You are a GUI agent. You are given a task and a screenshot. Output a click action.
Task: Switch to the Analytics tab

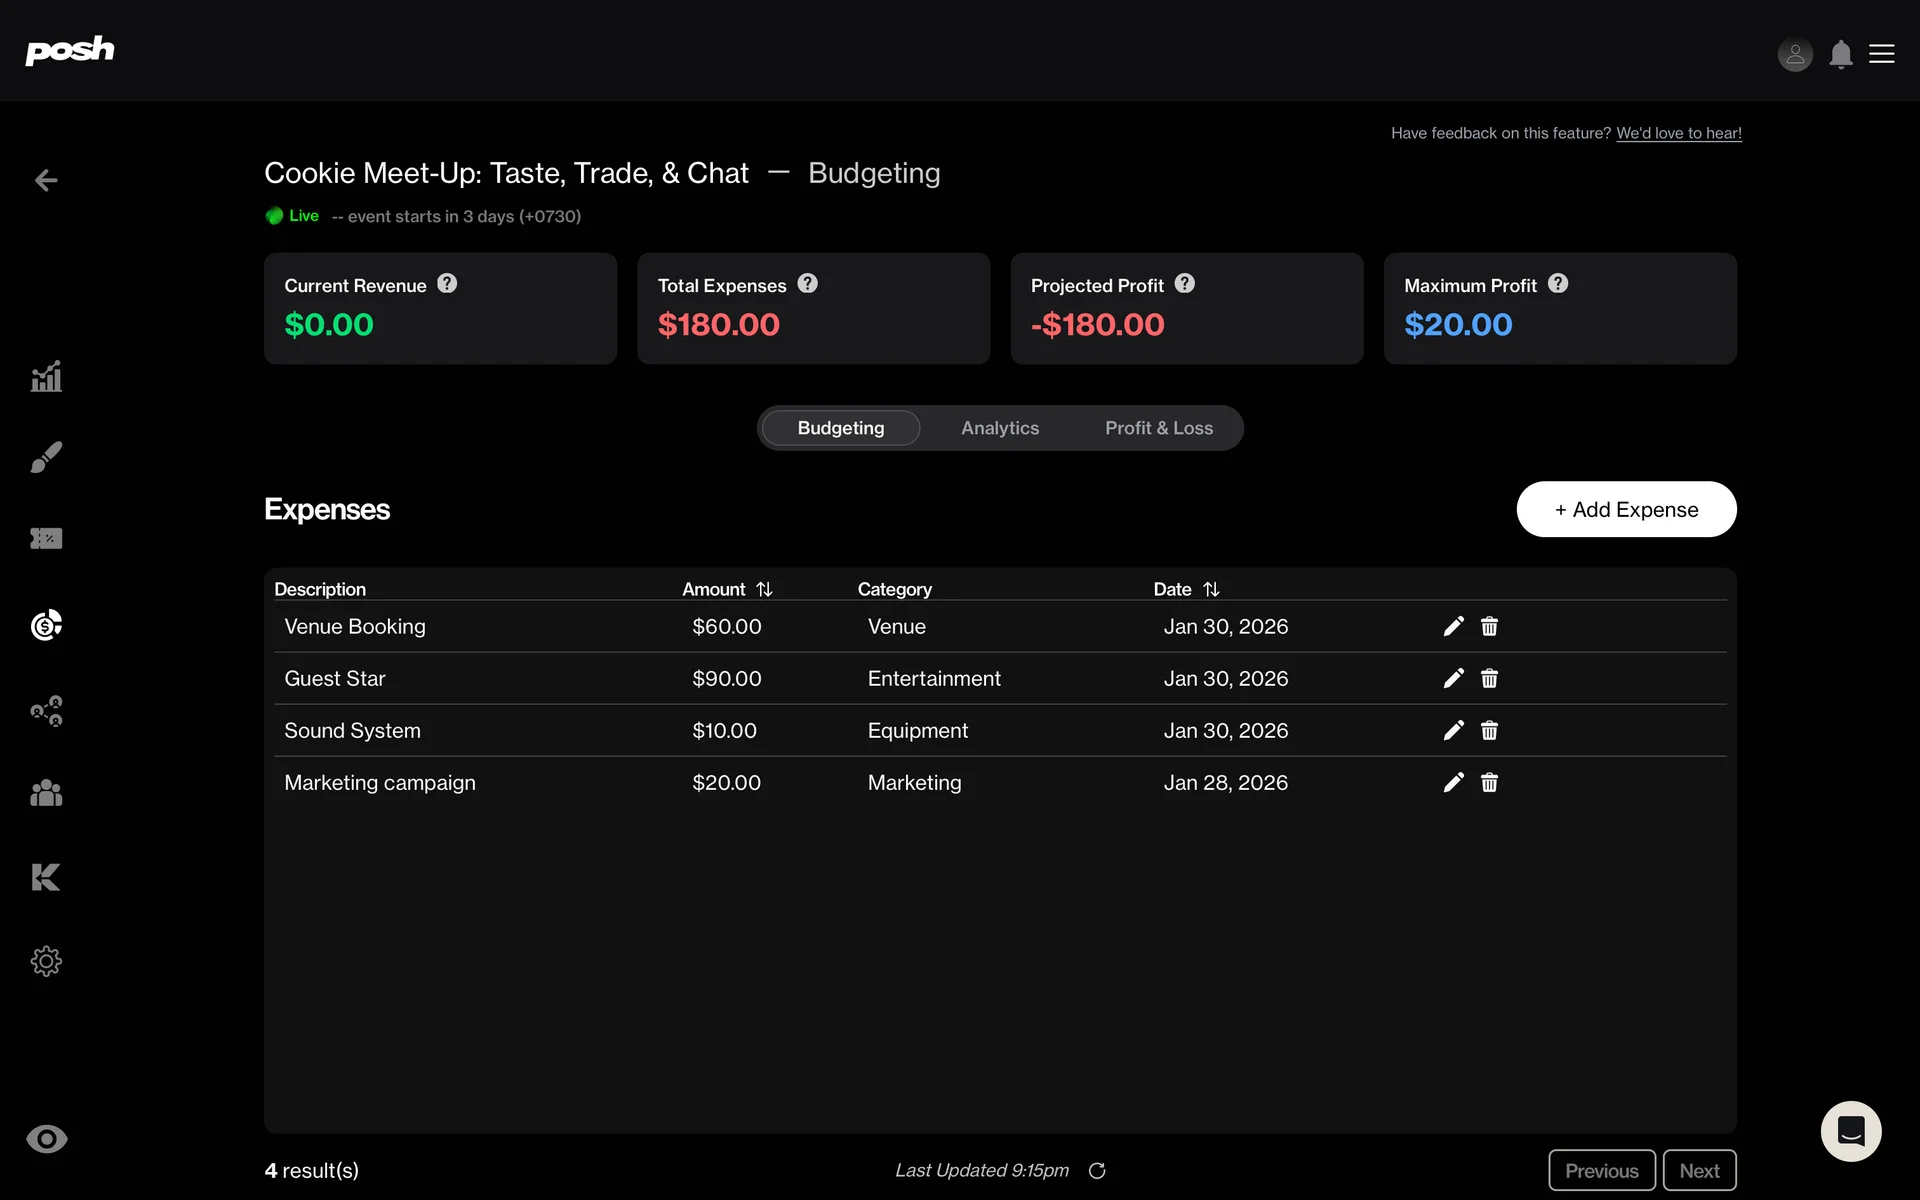tap(999, 428)
